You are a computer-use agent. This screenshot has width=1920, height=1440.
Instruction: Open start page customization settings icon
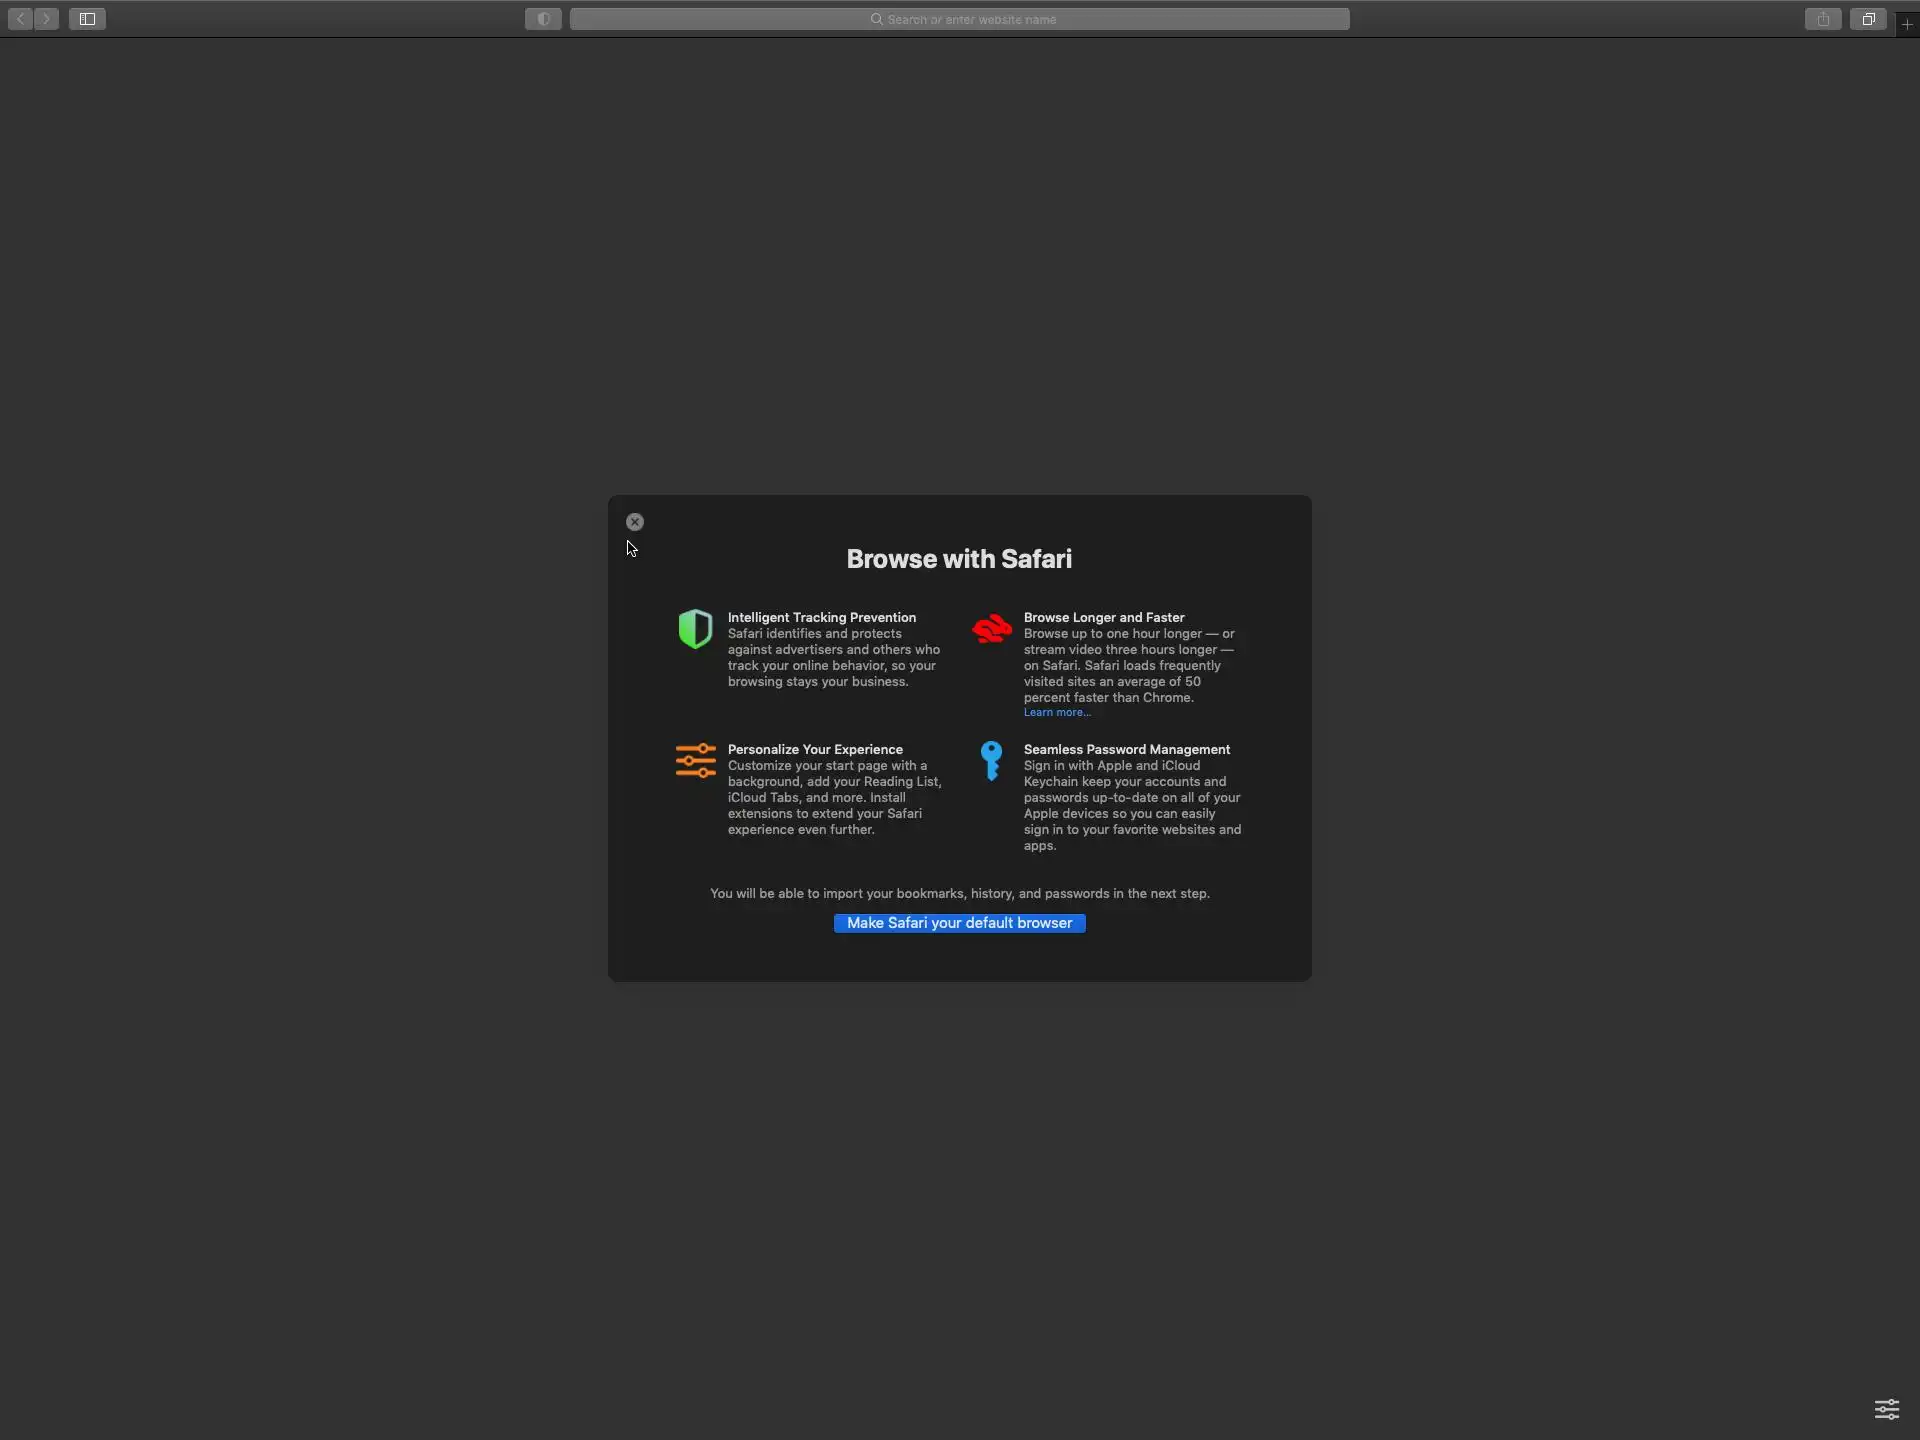[1886, 1409]
